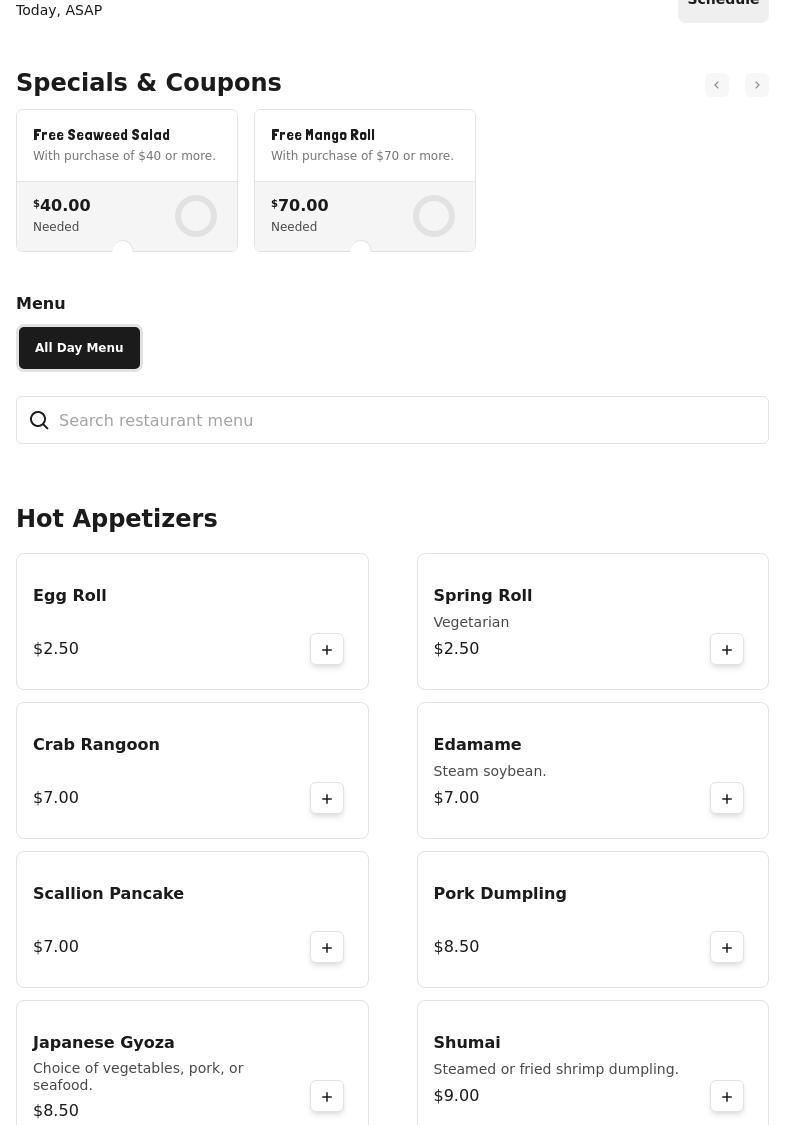785x1125 pixels.
Task: Add Pork Dumpling to cart
Action: (x=727, y=948)
